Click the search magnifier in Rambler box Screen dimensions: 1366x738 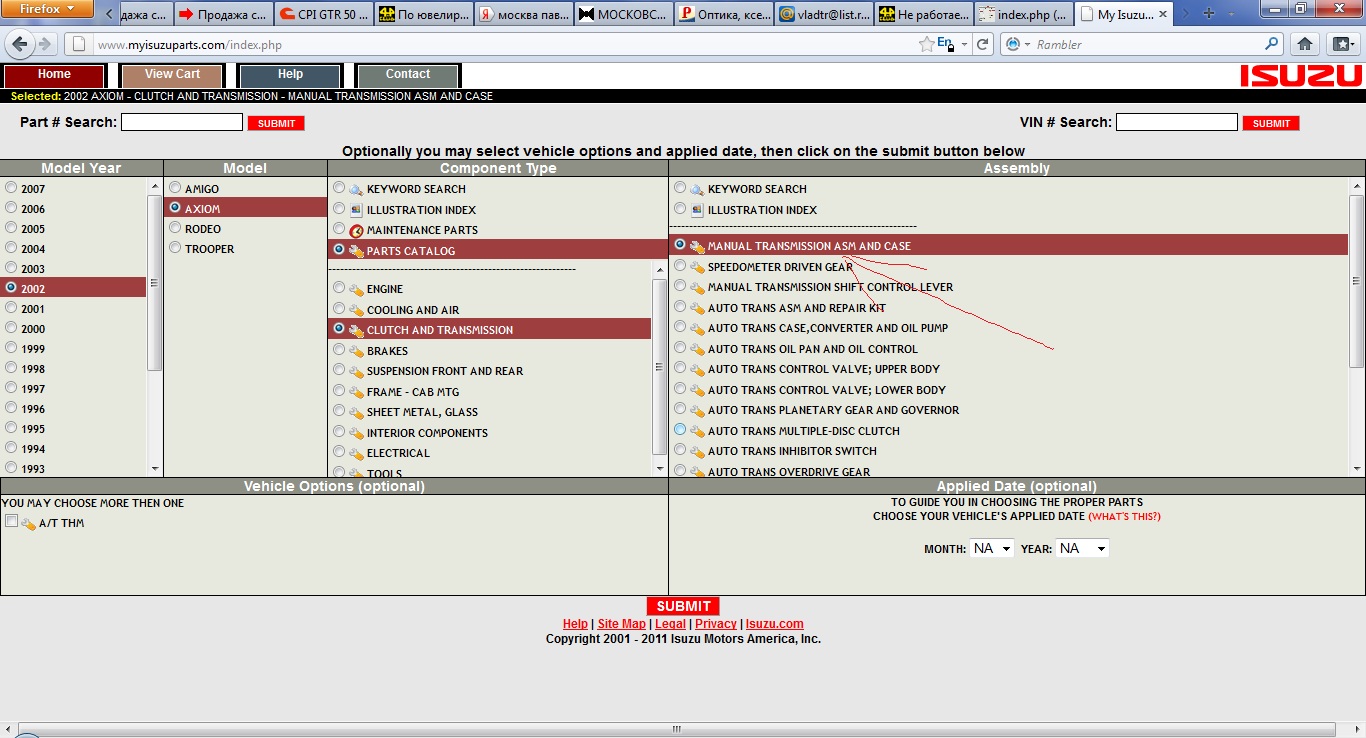tap(1272, 44)
